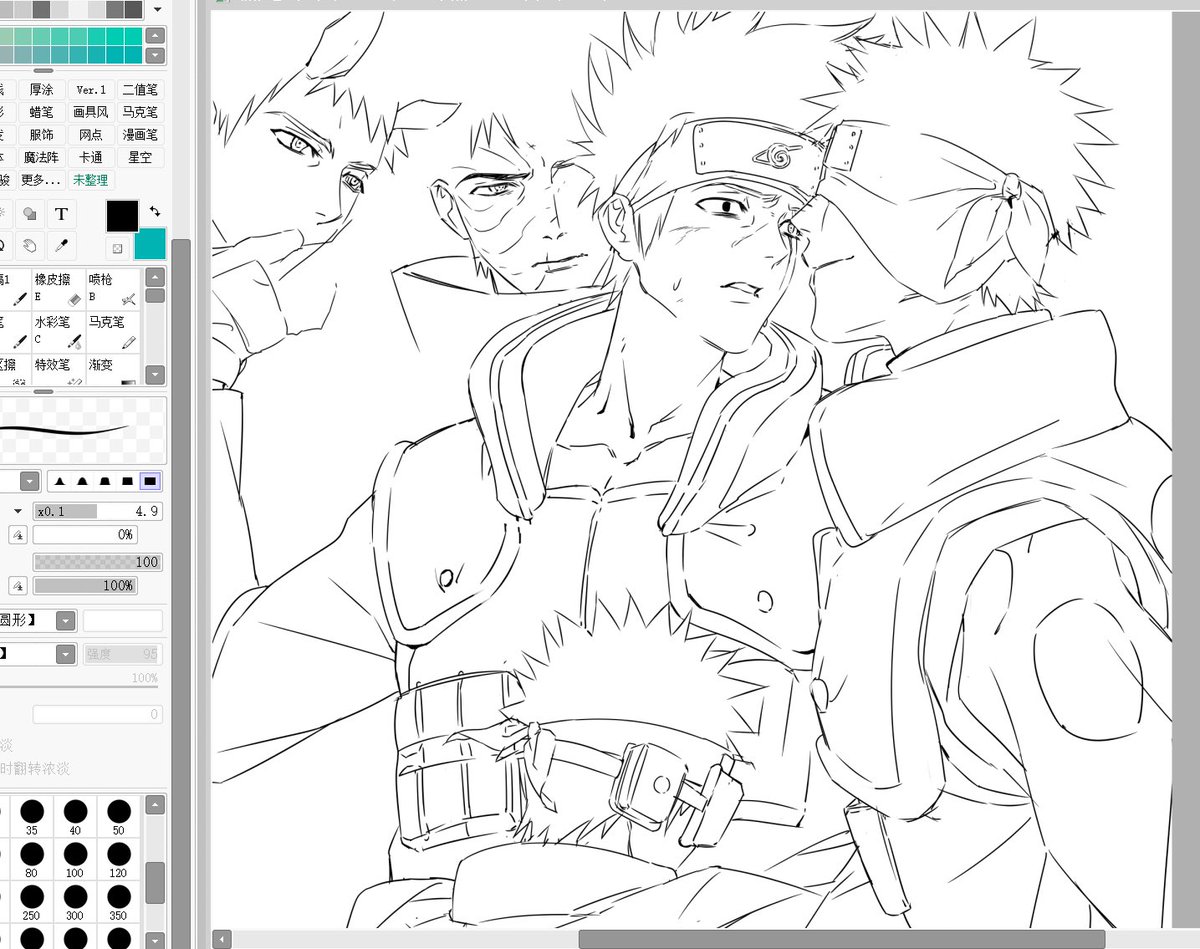
Task: Open the black foreground color swatch
Action: point(123,215)
